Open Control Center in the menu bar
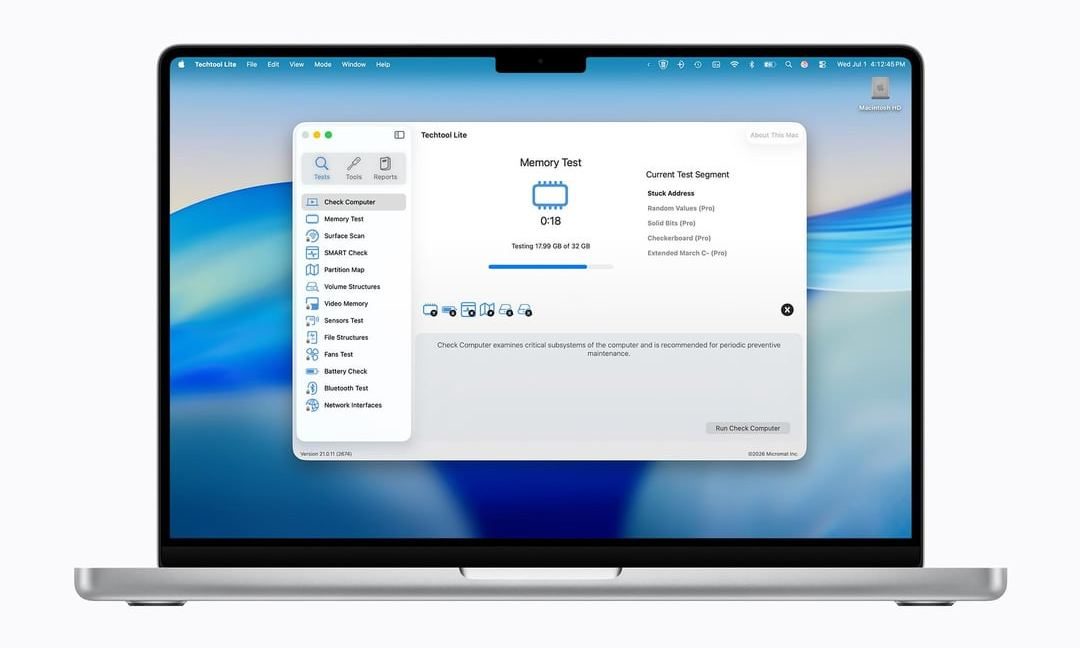This screenshot has width=1080, height=648. 822,64
